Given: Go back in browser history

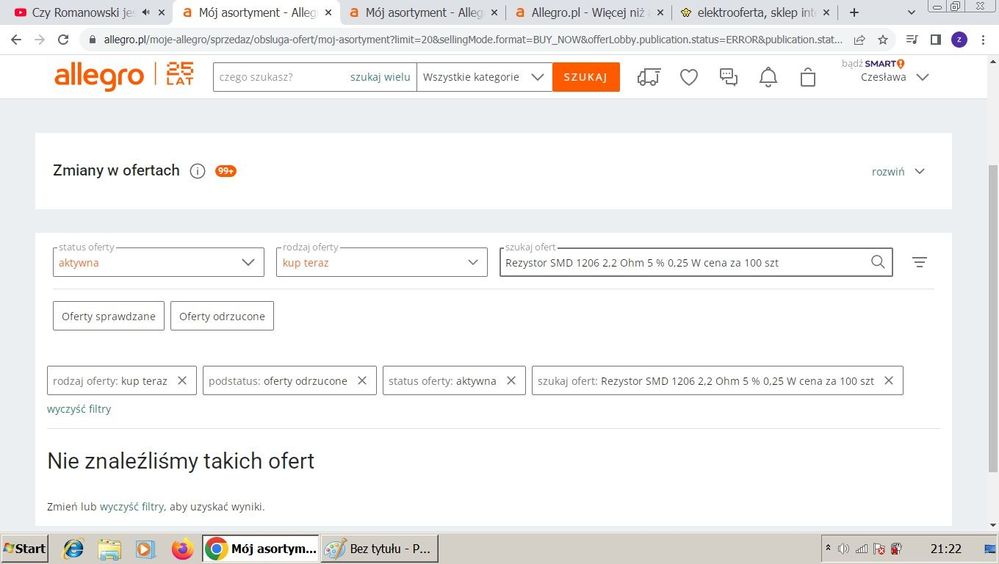Looking at the screenshot, I should pos(16,40).
